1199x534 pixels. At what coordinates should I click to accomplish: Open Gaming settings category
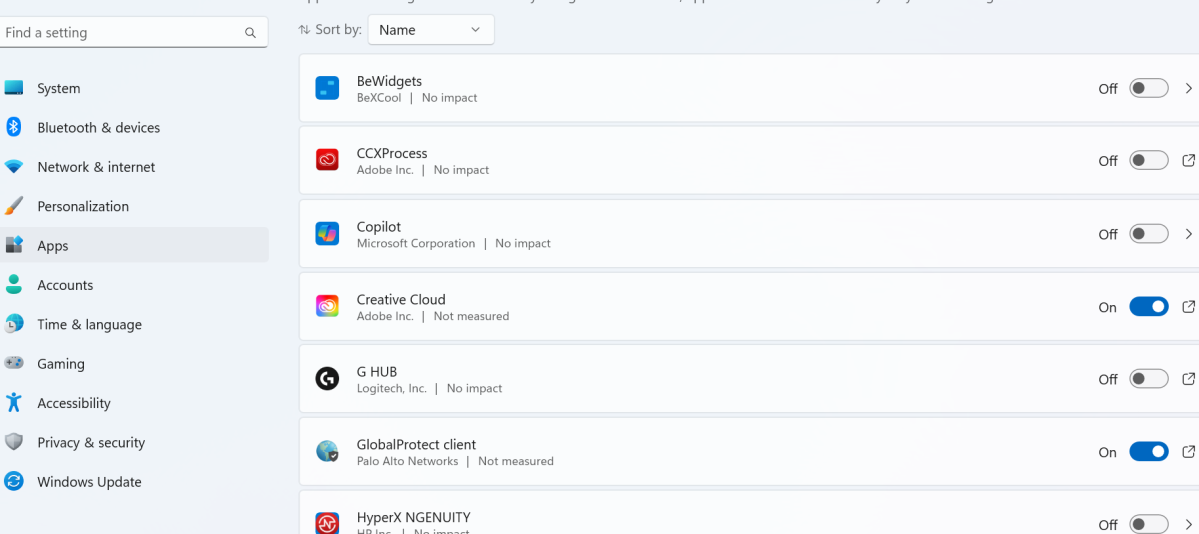[134, 363]
